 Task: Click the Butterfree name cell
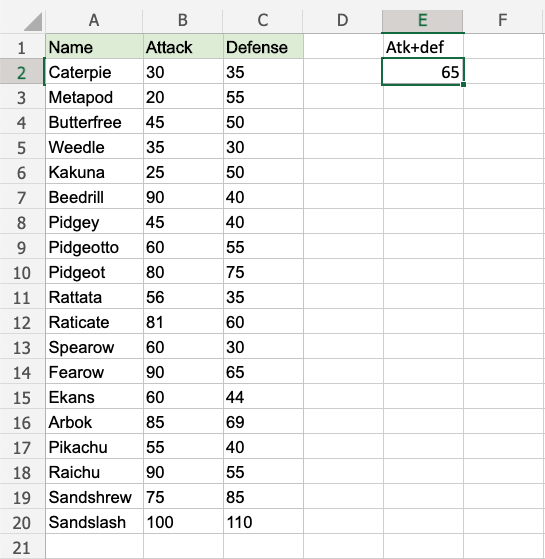94,122
